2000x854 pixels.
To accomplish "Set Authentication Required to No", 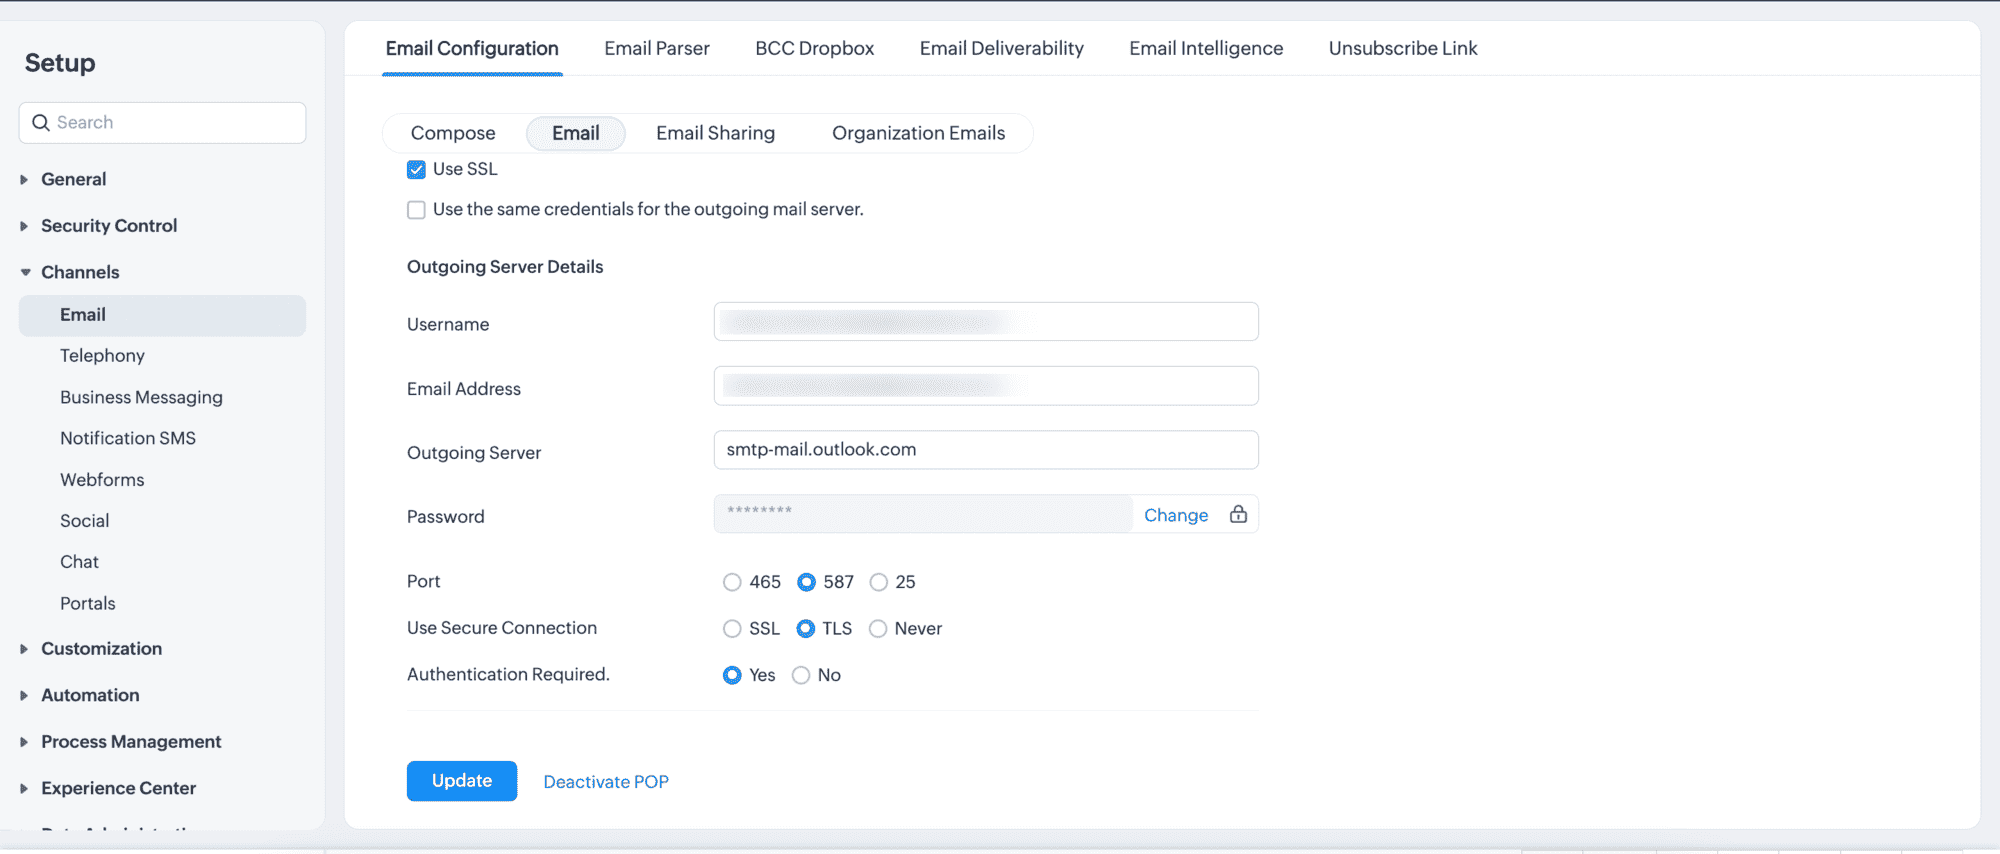I will coord(801,676).
